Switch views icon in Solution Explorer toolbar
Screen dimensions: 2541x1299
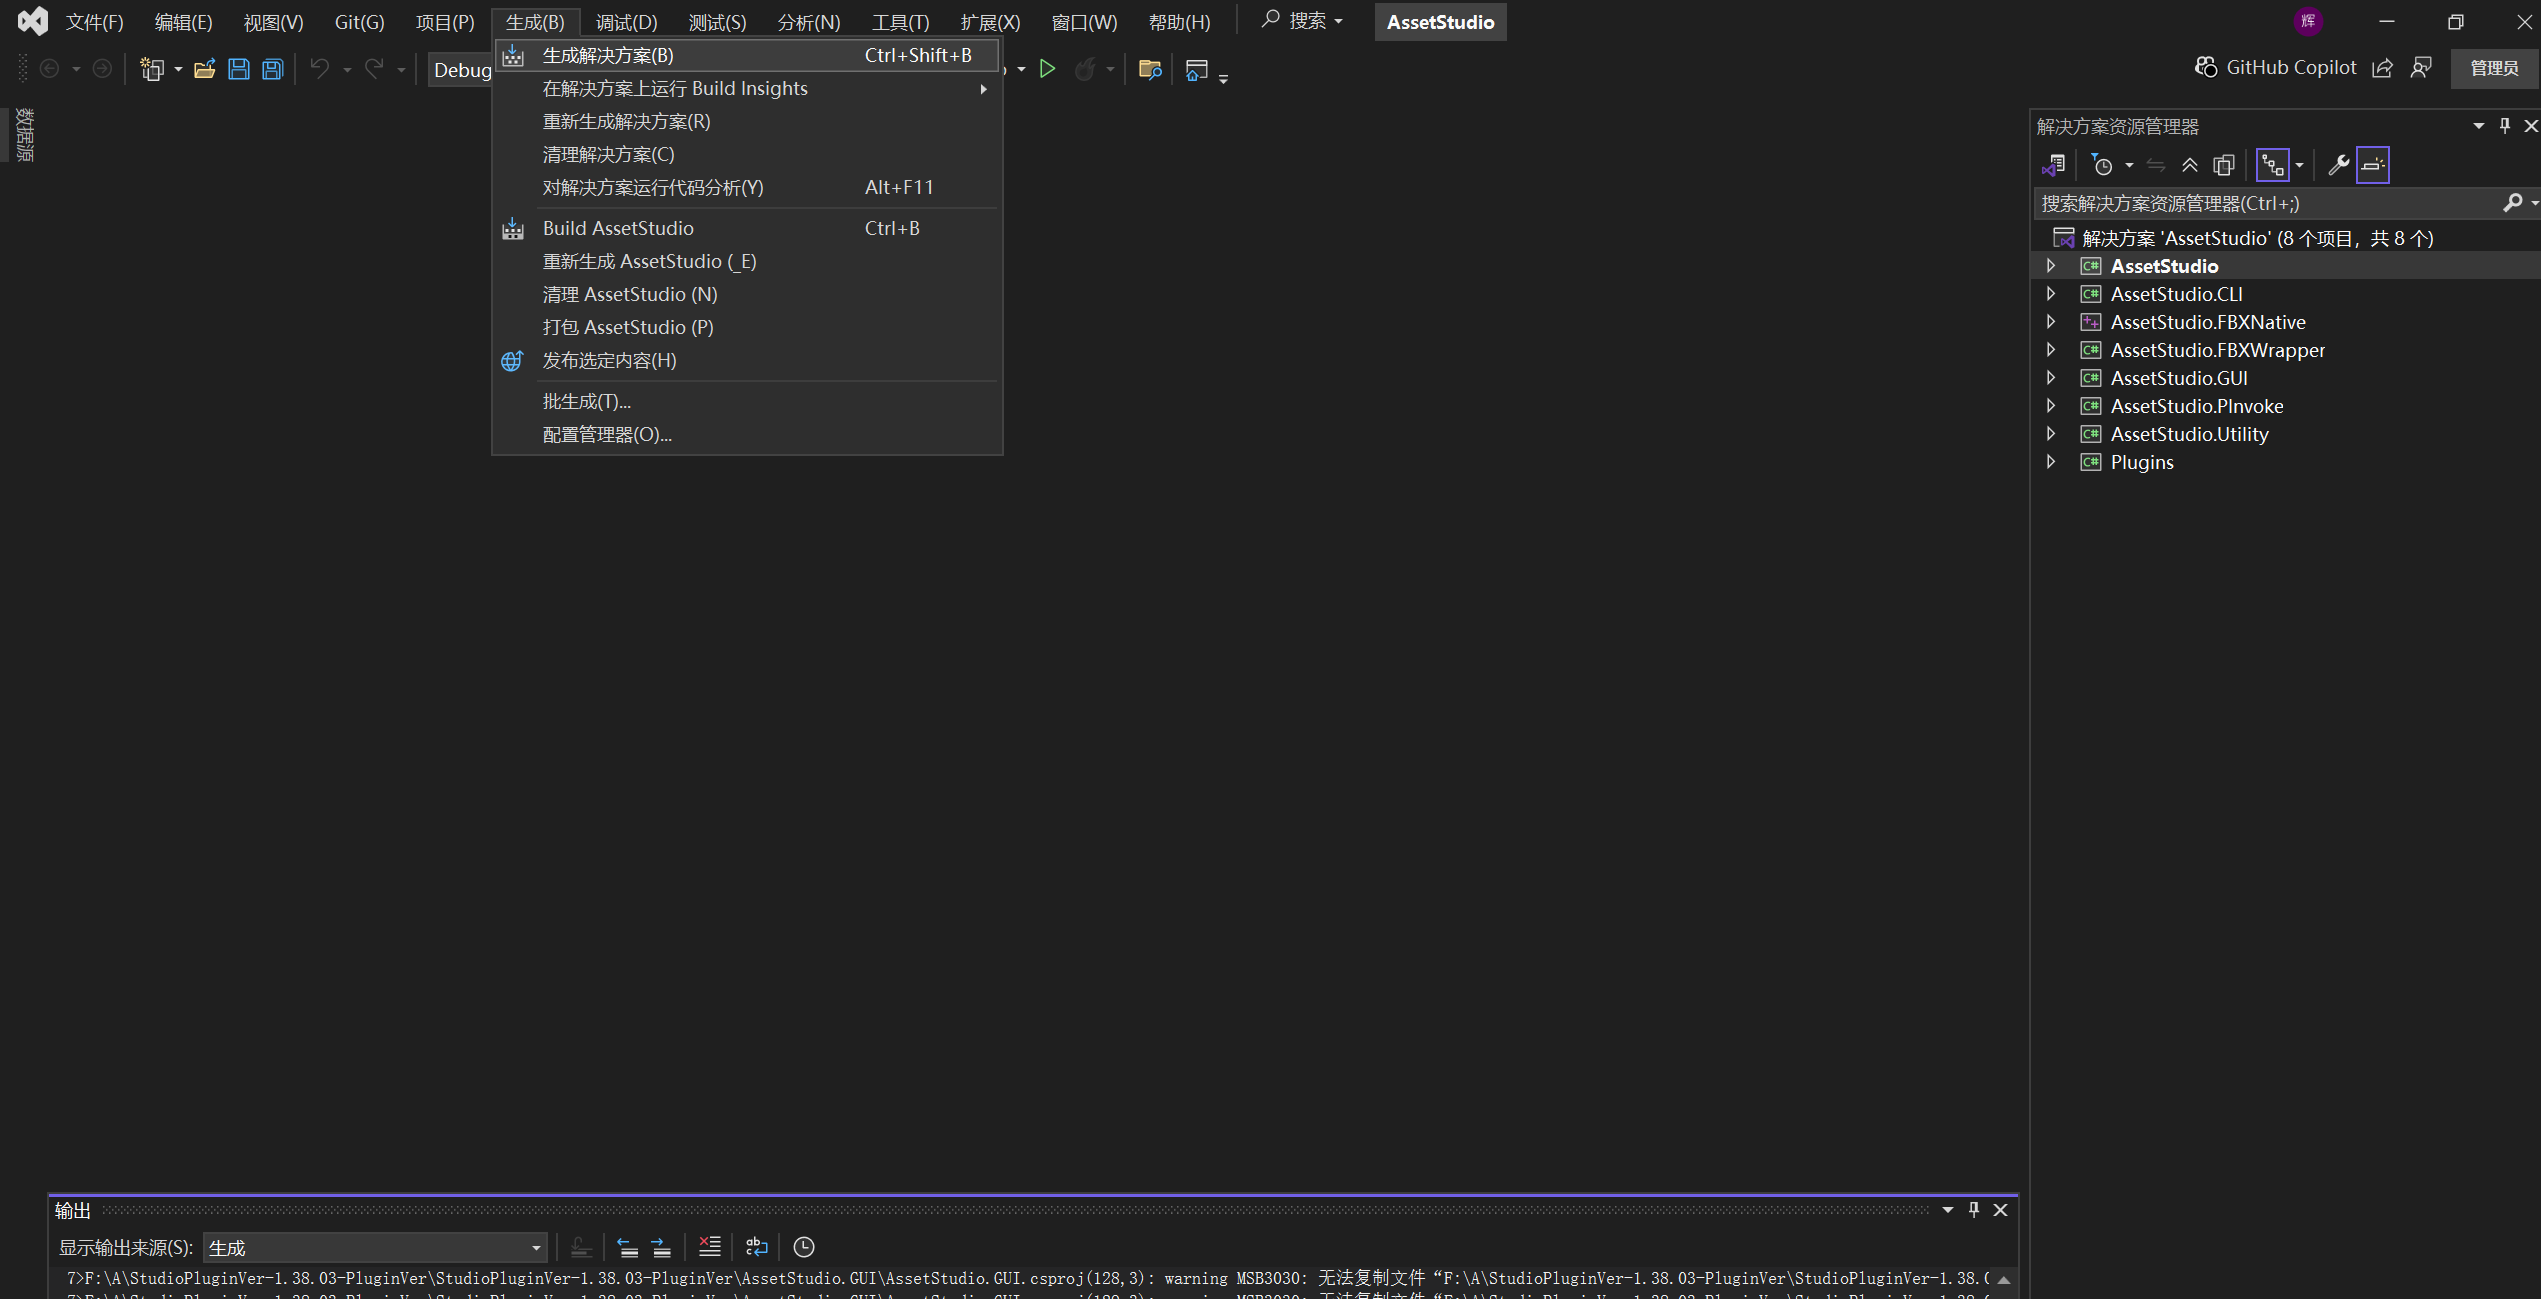tap(2053, 165)
